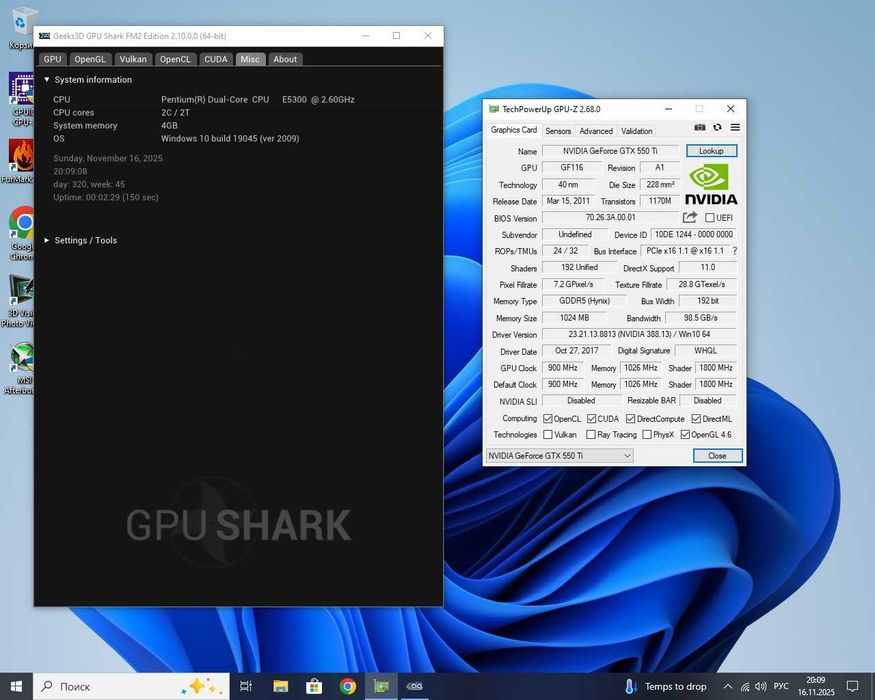Screen dimensions: 875x700
Task: Open Task View on the taskbar
Action: pos(246,686)
